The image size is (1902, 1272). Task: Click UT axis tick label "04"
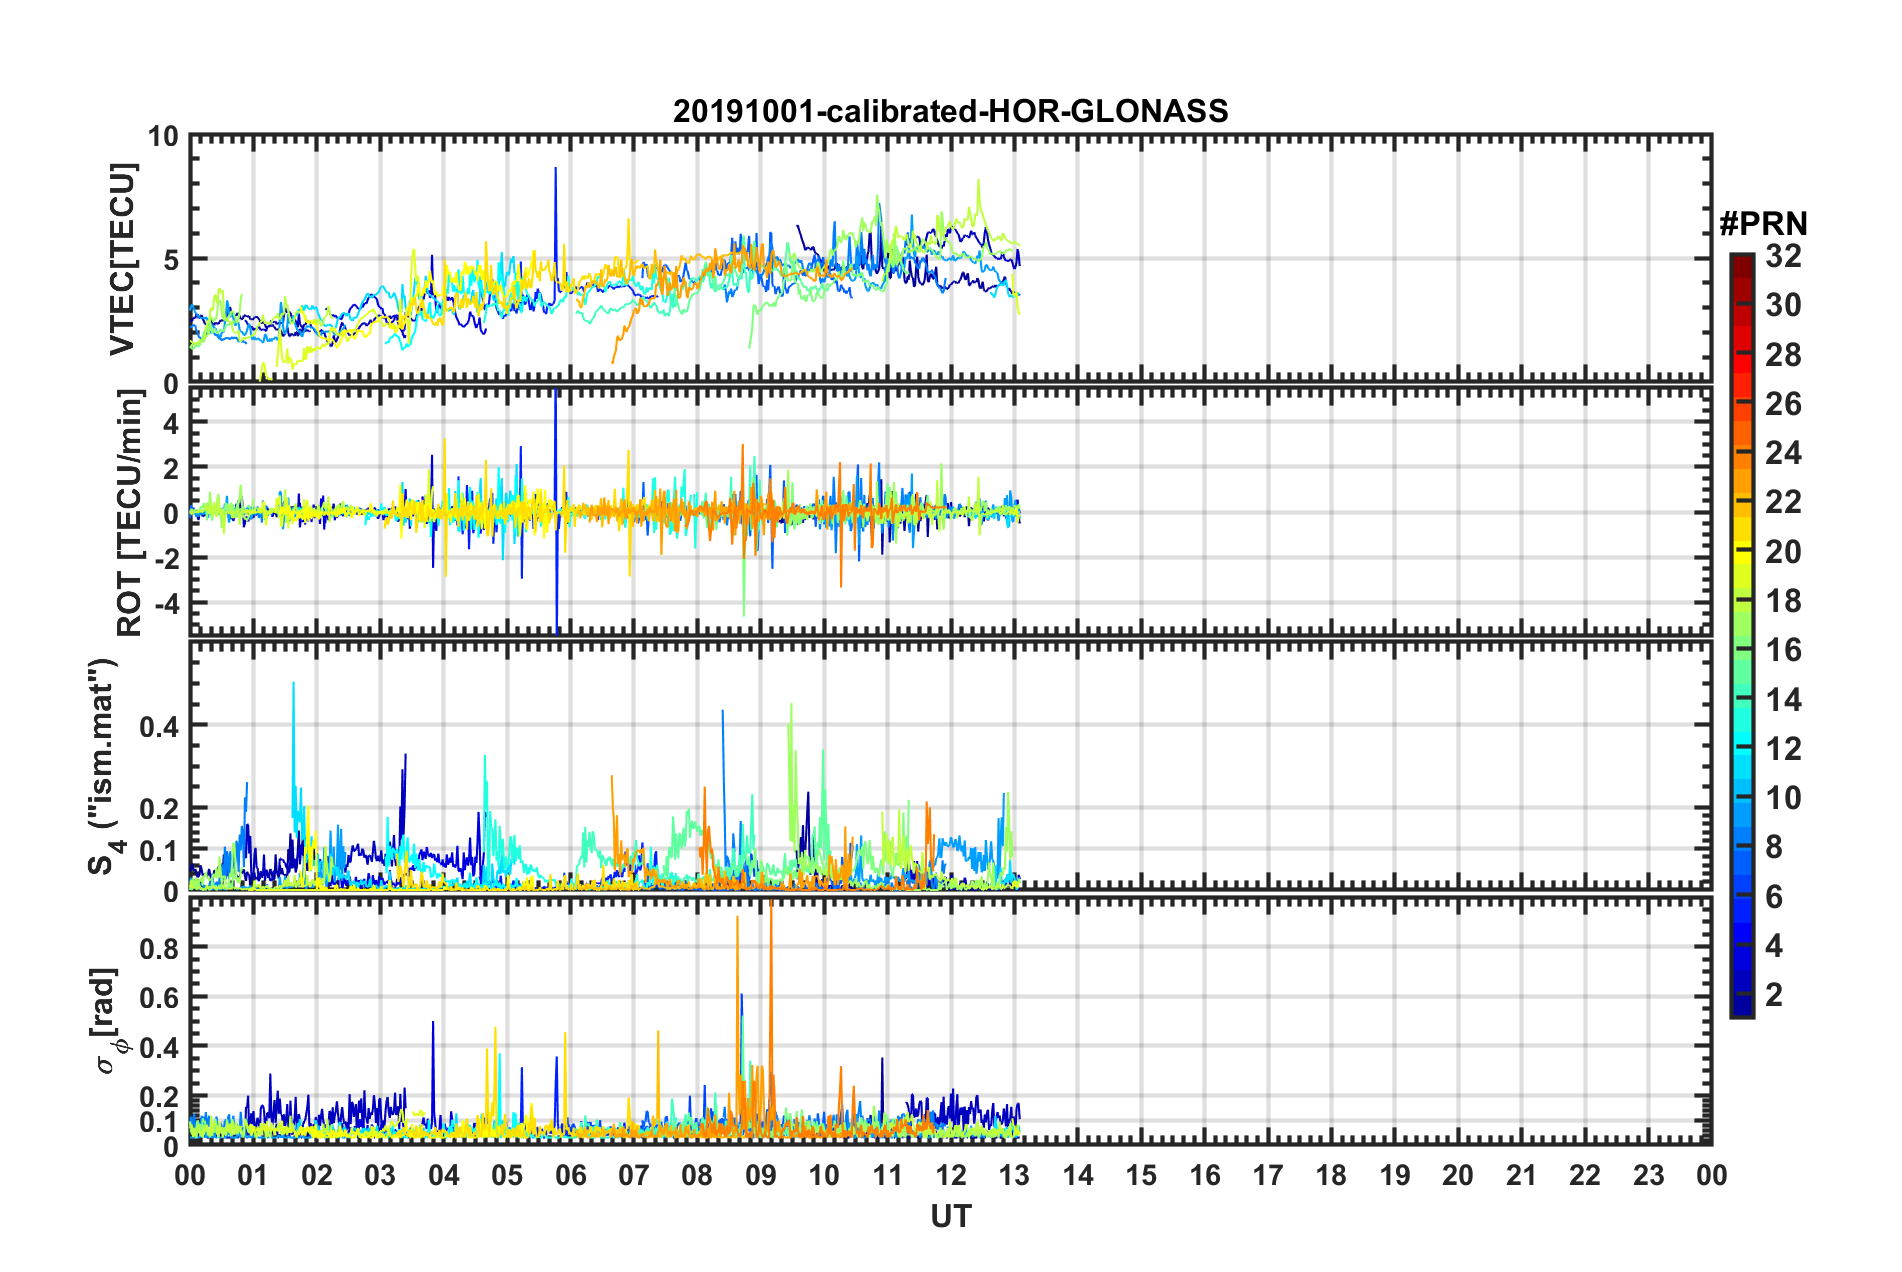[x=444, y=1175]
